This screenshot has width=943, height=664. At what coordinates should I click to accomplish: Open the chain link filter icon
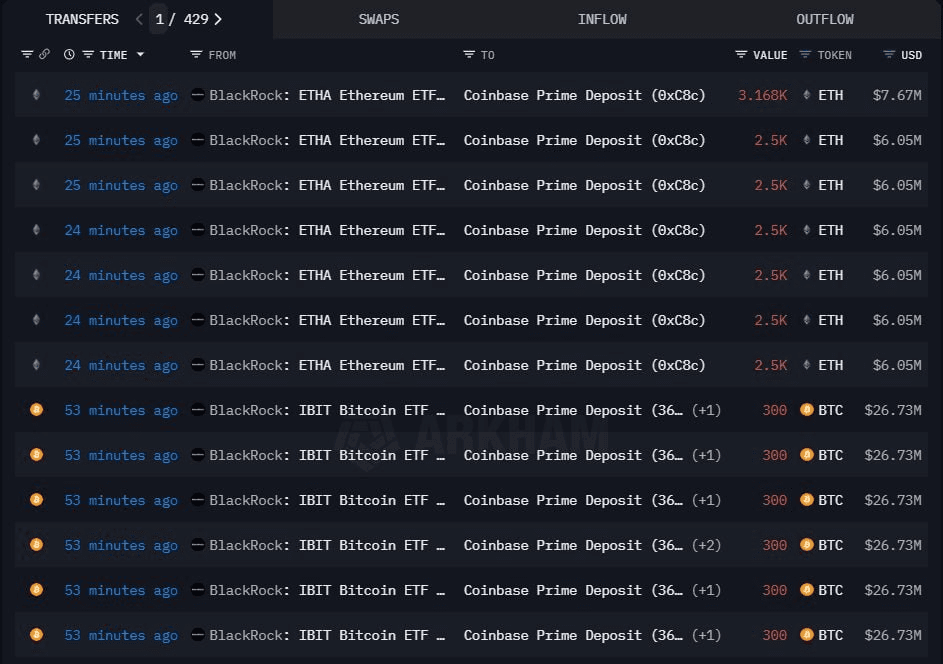point(45,54)
